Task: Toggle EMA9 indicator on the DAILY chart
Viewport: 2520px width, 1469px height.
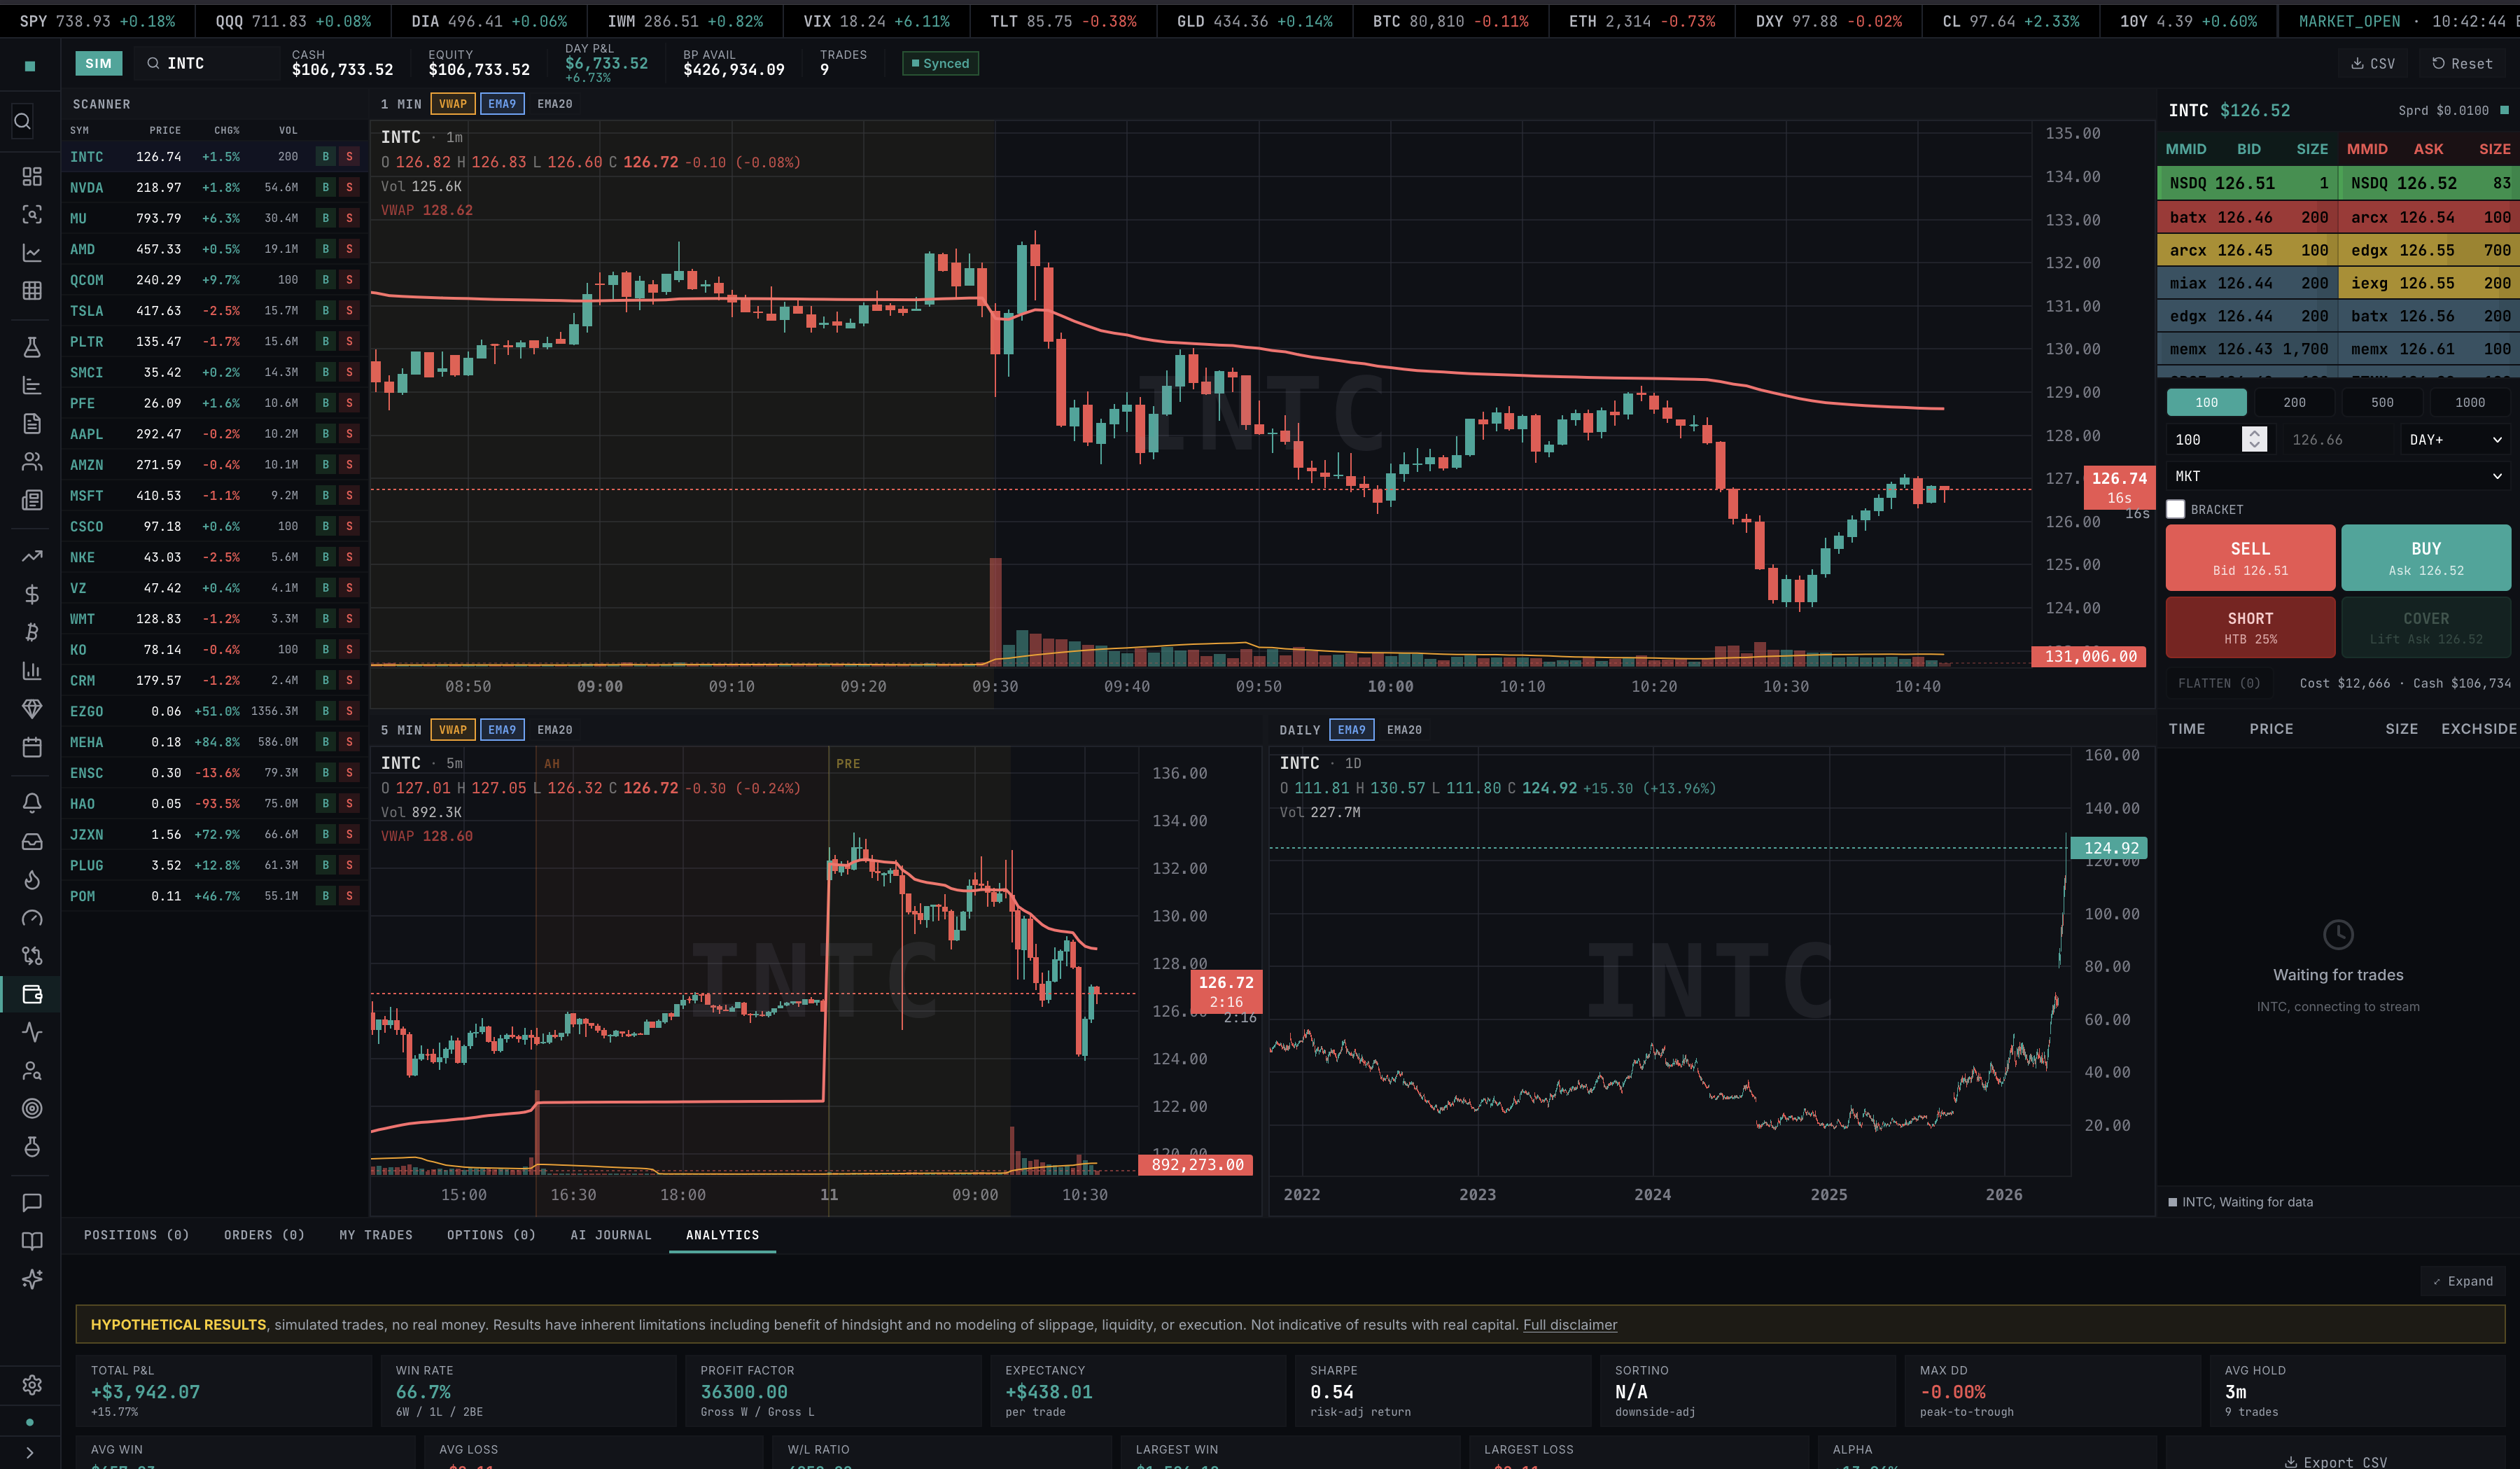Action: coord(1351,730)
